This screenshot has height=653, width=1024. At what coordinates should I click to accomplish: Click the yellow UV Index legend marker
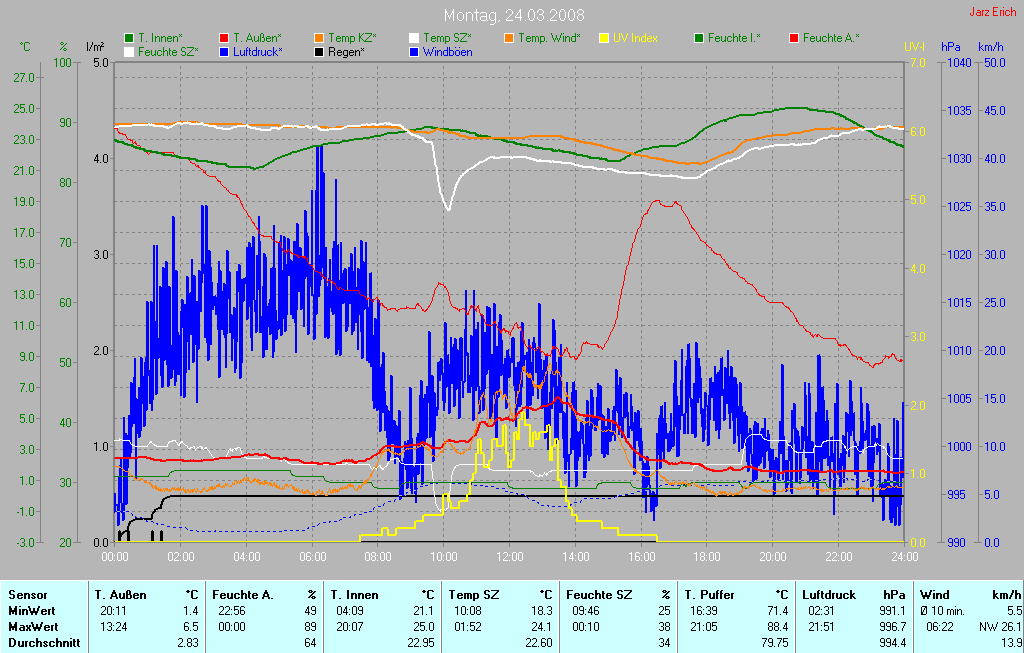click(604, 38)
